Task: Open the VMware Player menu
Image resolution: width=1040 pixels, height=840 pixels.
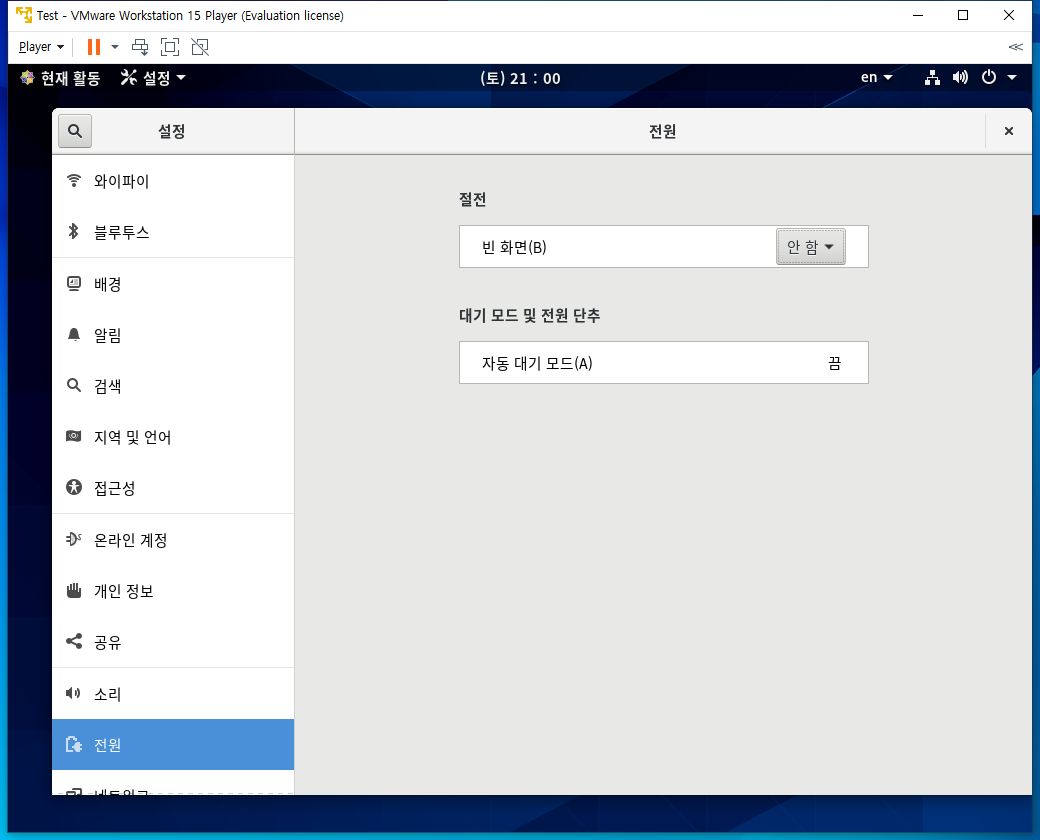Action: click(x=41, y=47)
